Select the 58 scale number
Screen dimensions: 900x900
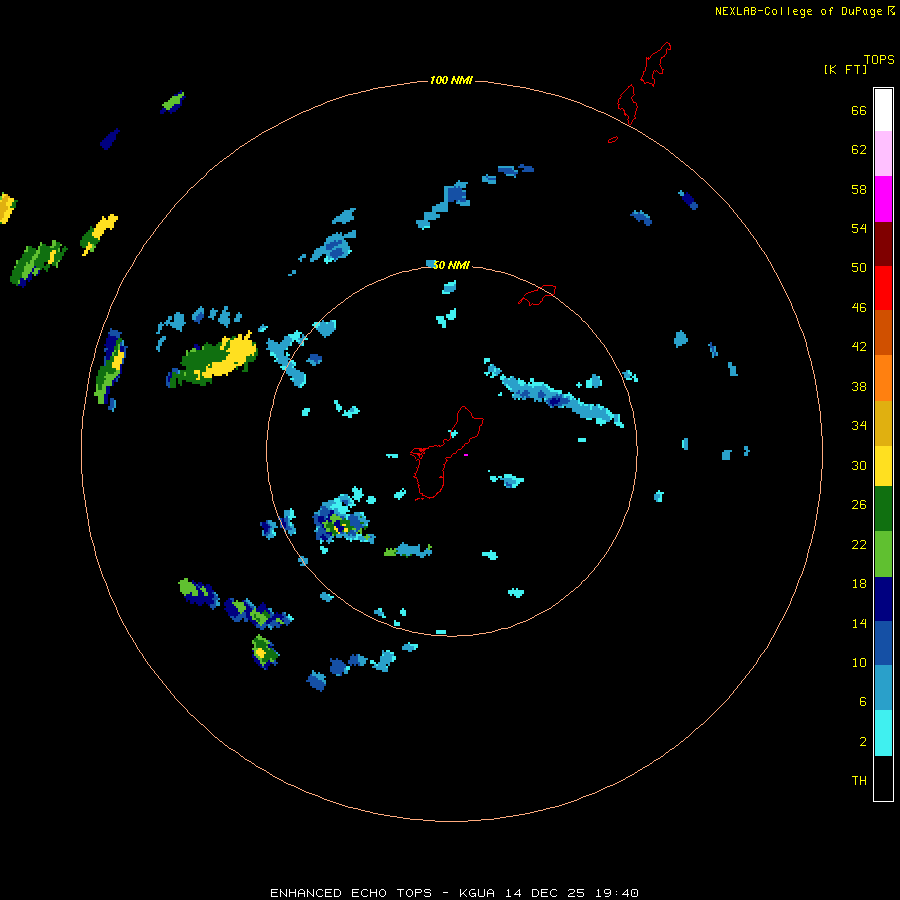coord(859,189)
